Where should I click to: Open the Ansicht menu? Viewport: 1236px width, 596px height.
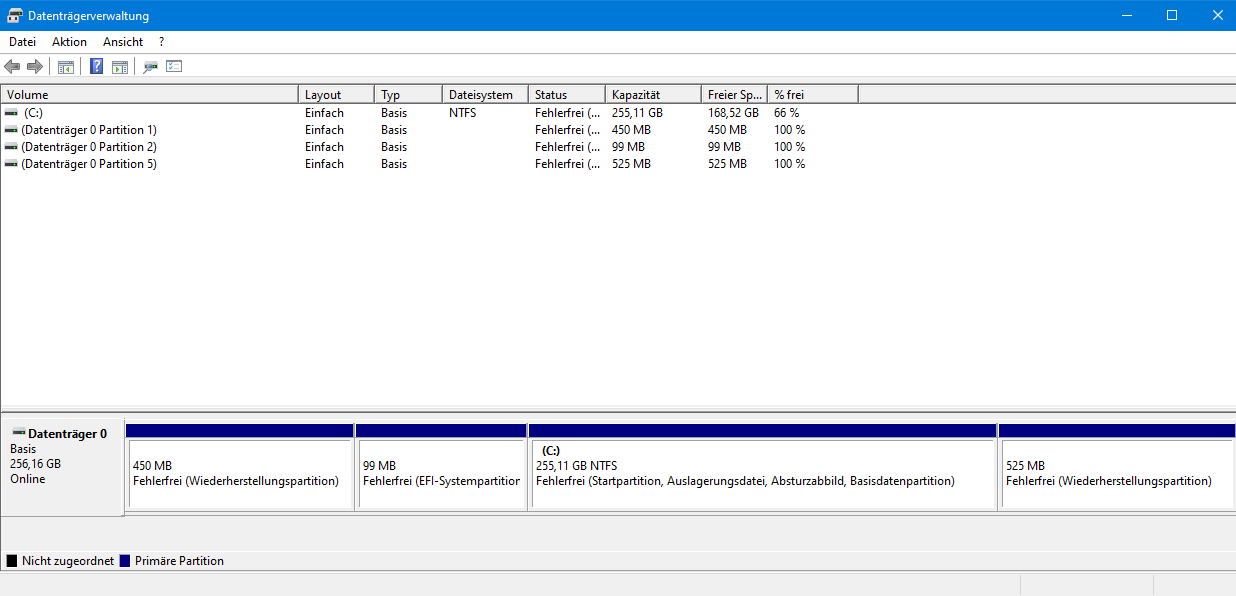tap(123, 42)
